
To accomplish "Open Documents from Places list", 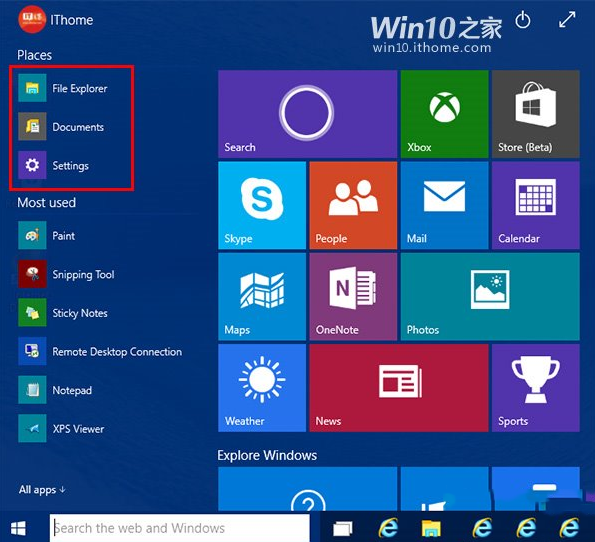I will 61,126.
